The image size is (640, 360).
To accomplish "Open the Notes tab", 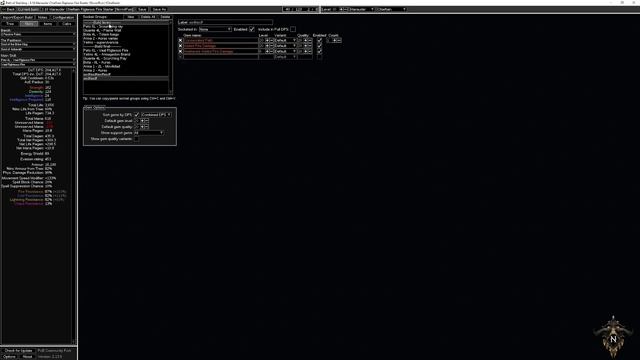I will coord(42,18).
